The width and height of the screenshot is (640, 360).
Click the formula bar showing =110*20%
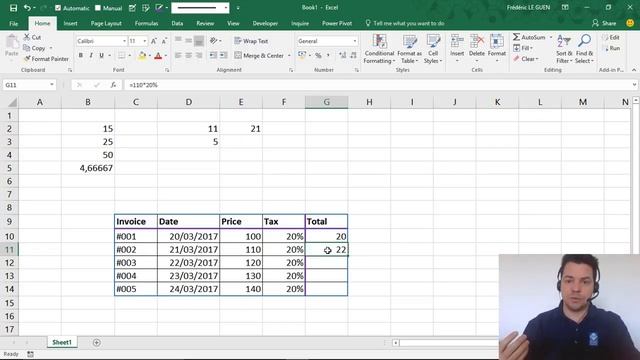(378, 85)
